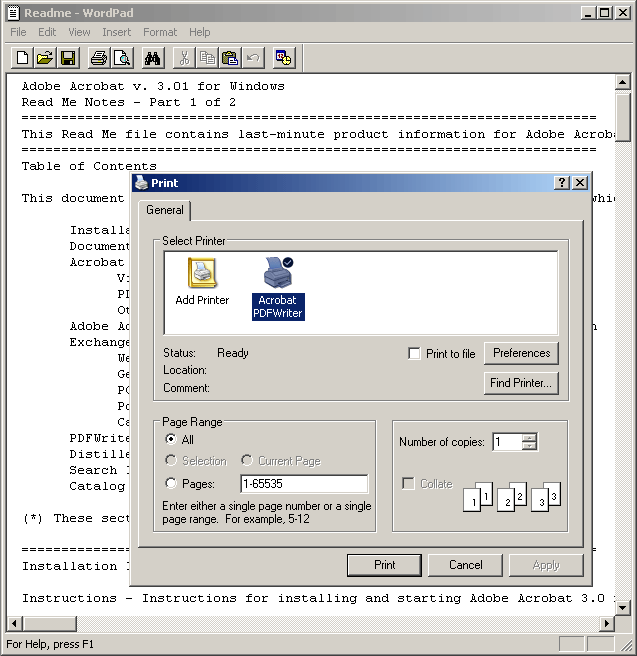Click the Paste clipboard icon
The height and width of the screenshot is (656, 637).
tap(230, 58)
